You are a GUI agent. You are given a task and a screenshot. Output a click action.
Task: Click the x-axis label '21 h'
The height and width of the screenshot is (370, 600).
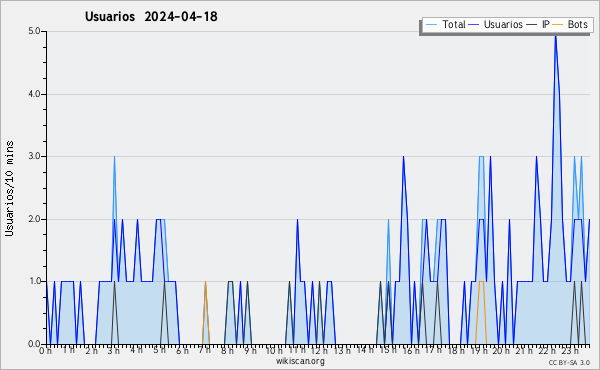tap(524, 351)
